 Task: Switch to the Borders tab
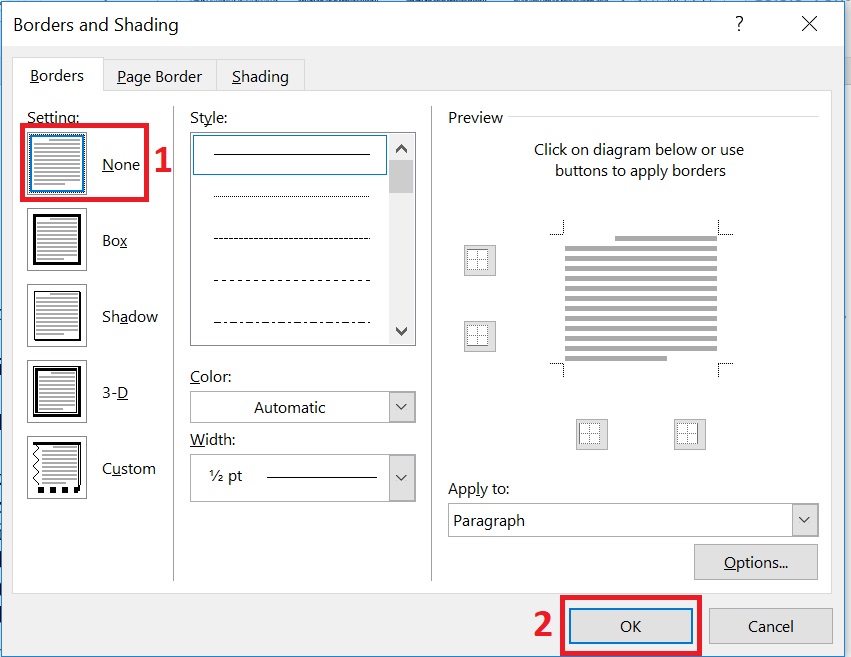[57, 75]
